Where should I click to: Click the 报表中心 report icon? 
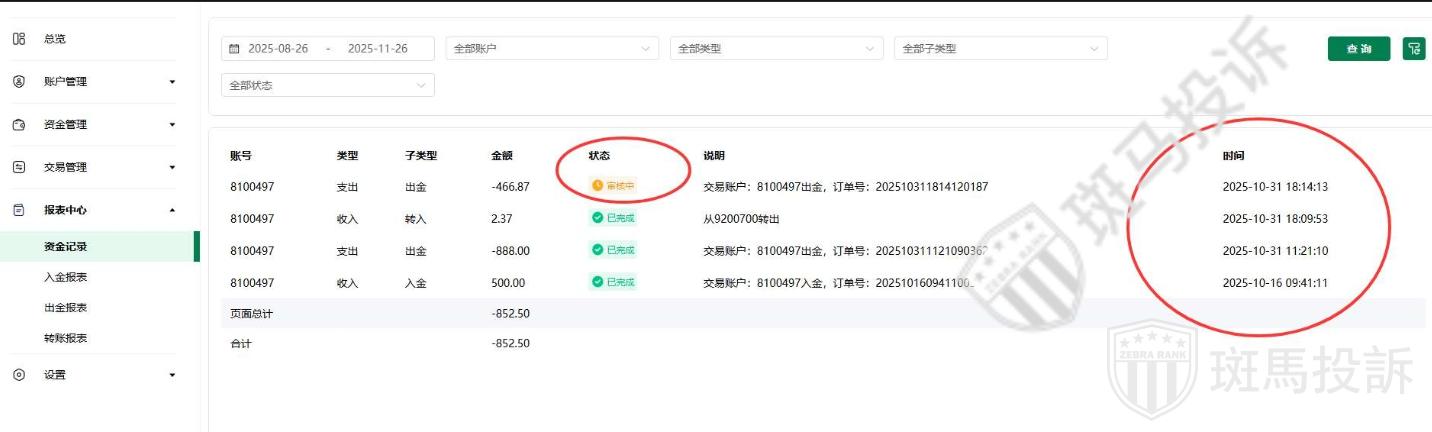tap(18, 211)
